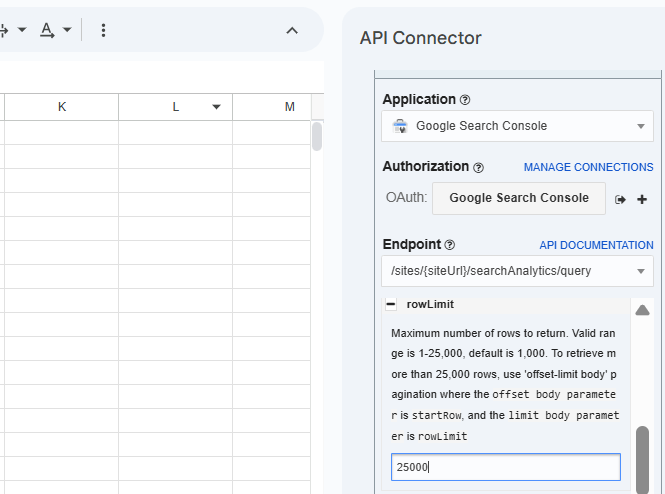Open the three-dot more toolbar options
Screen dimensions: 665x494
click(103, 30)
